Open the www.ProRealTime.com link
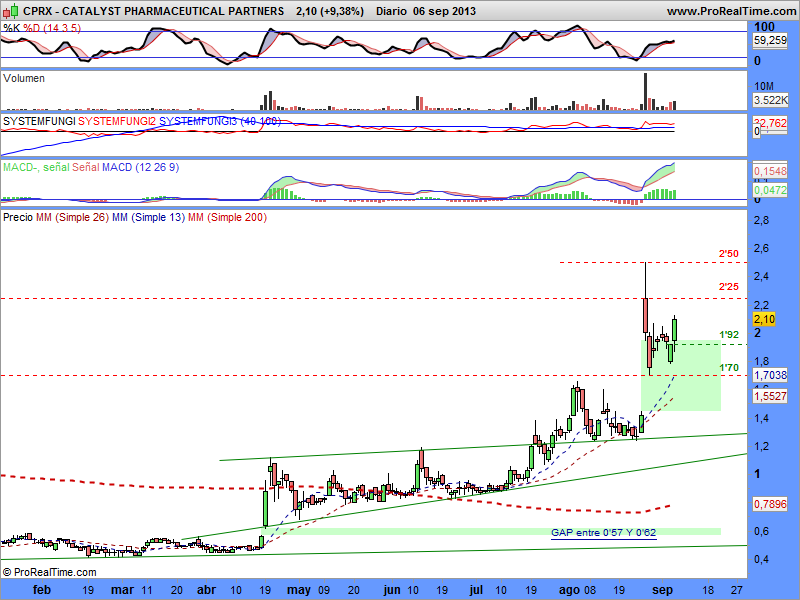 731,11
